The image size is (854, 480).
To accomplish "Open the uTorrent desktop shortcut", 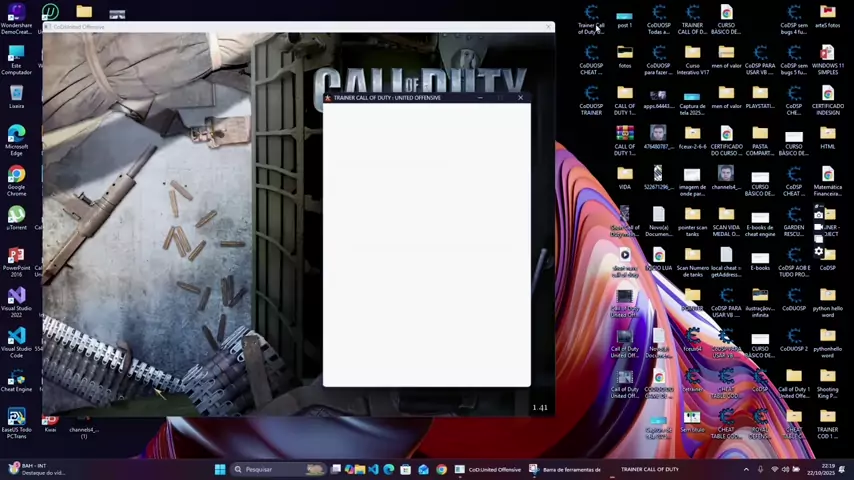I will coord(16,215).
